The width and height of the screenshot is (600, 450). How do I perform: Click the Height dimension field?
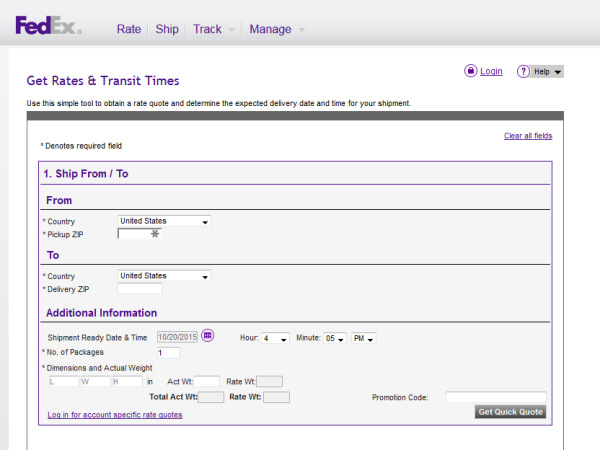(127, 382)
